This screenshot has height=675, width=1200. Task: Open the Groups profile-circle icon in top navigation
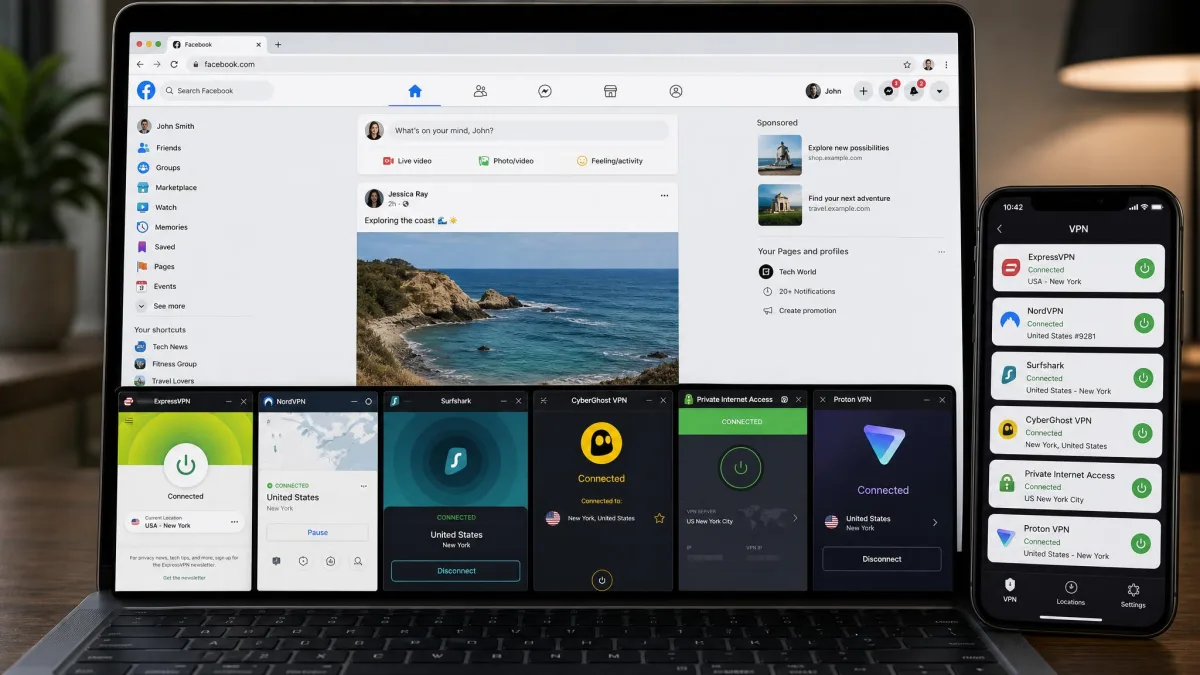point(676,91)
